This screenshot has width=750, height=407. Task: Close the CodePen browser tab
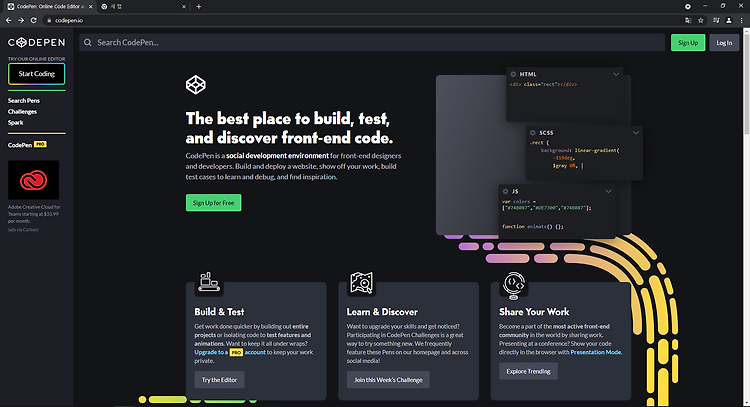(90, 7)
